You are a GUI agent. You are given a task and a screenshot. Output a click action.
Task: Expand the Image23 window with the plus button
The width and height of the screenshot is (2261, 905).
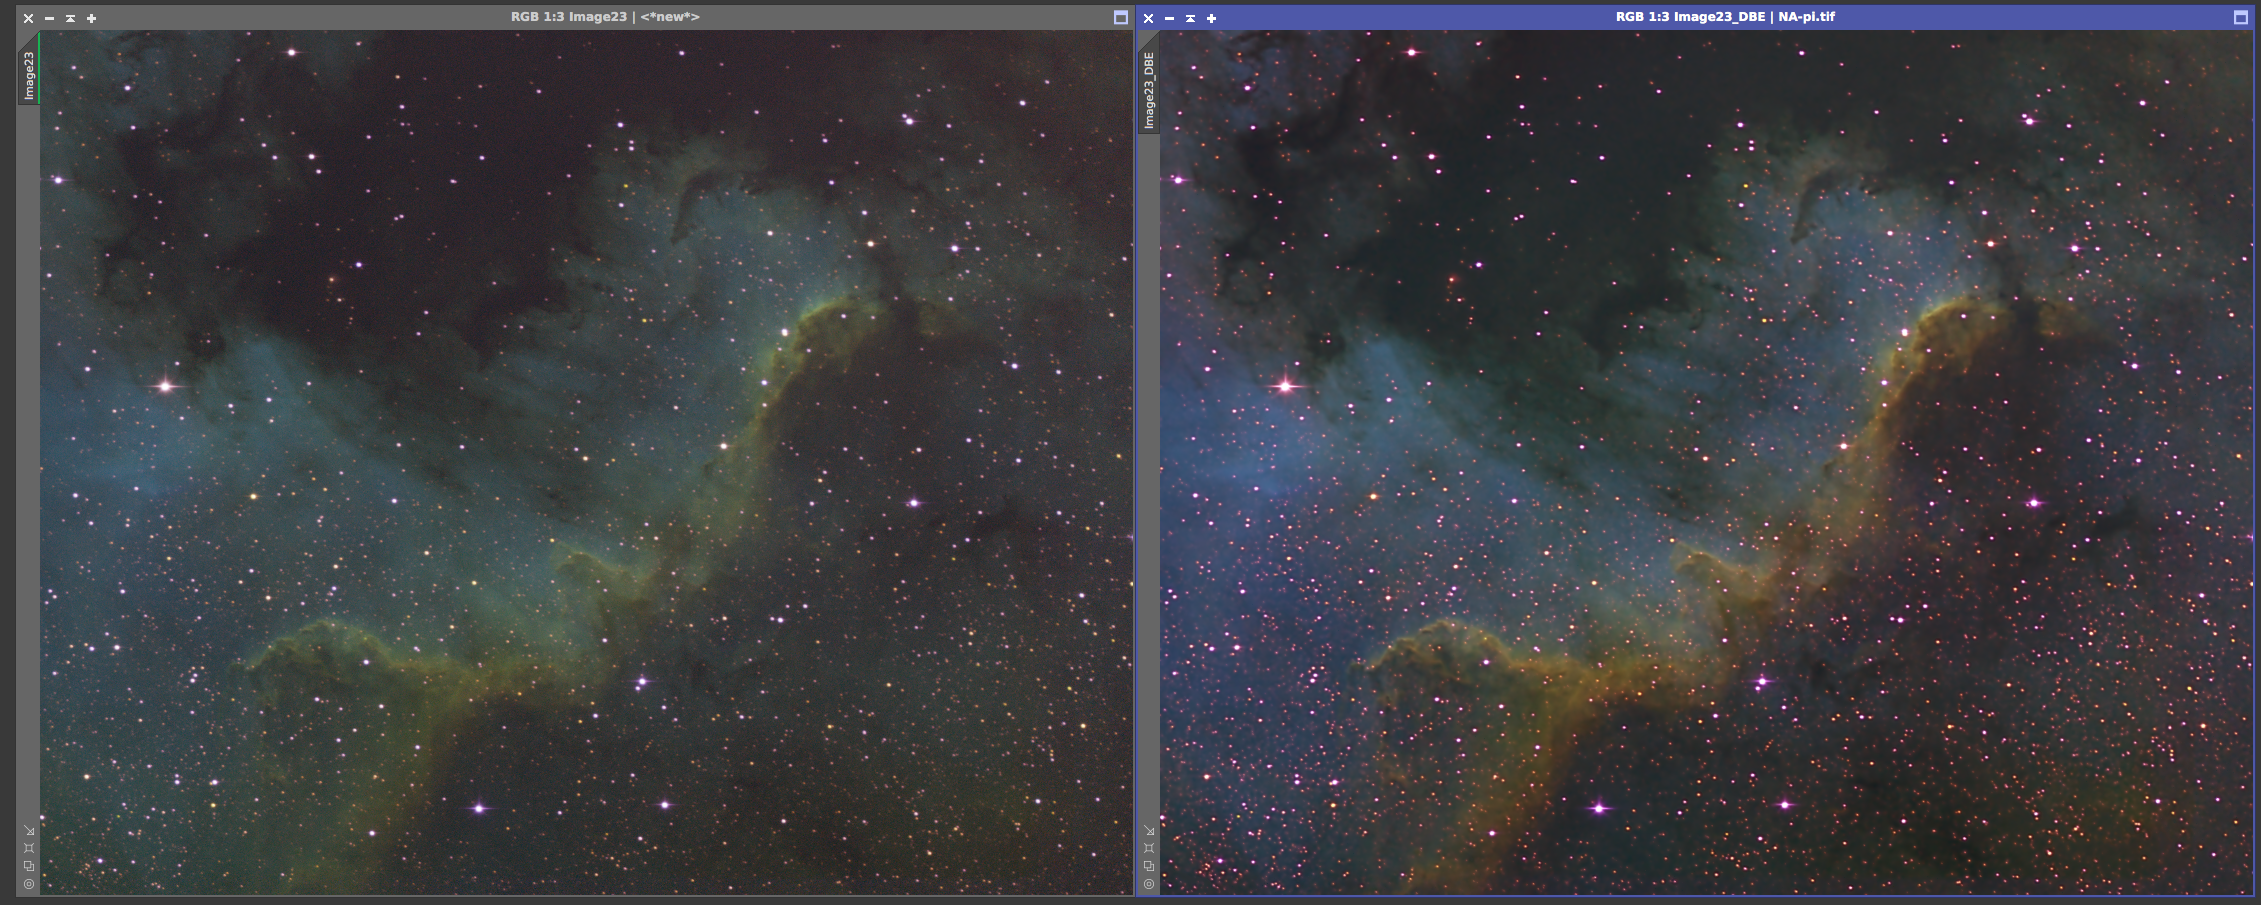click(91, 18)
